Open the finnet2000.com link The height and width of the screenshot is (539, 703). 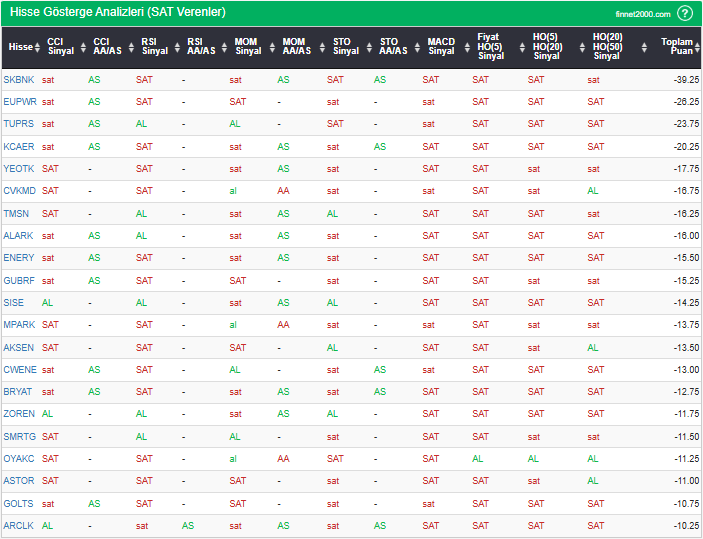coord(643,14)
